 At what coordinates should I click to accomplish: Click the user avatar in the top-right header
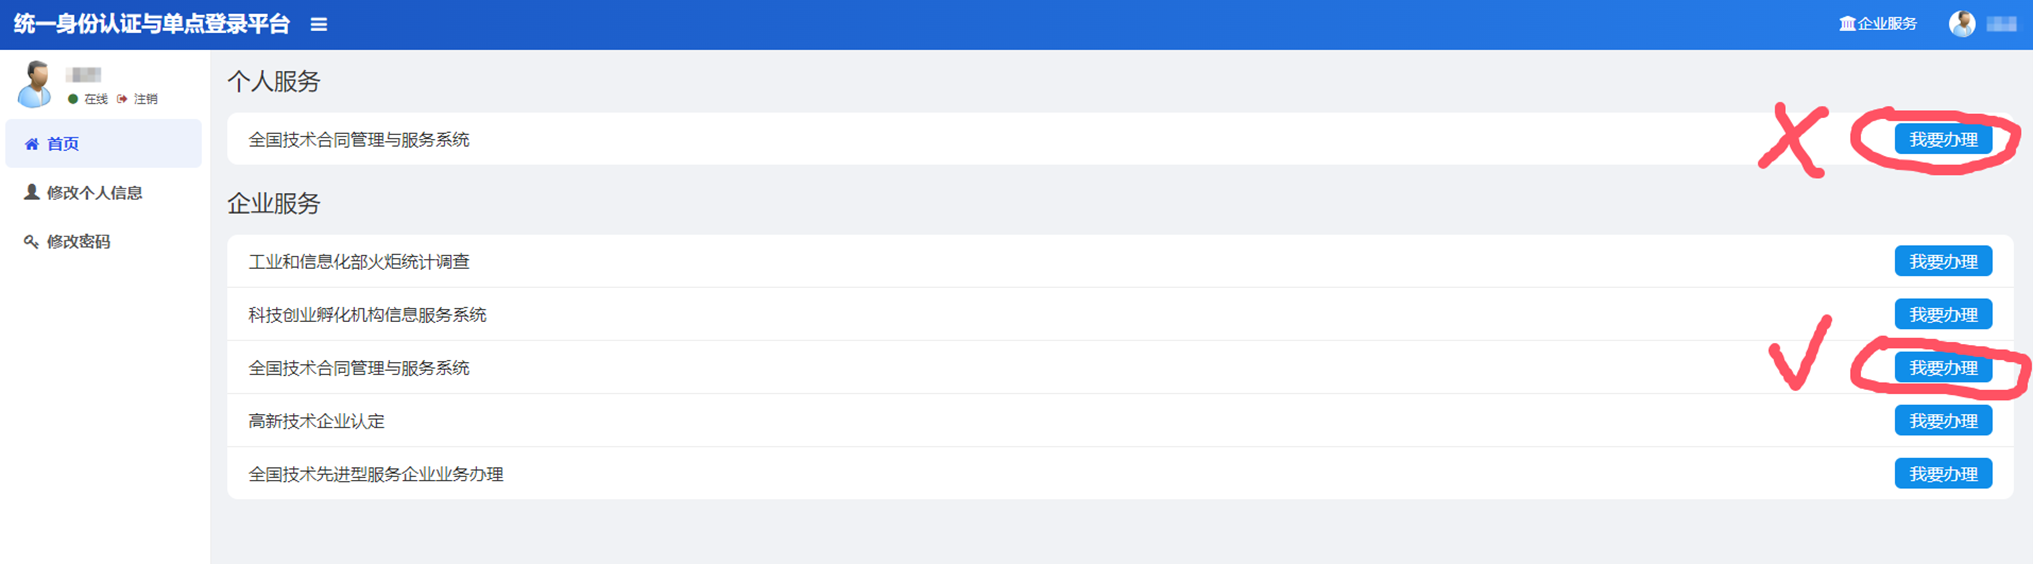point(1962,24)
